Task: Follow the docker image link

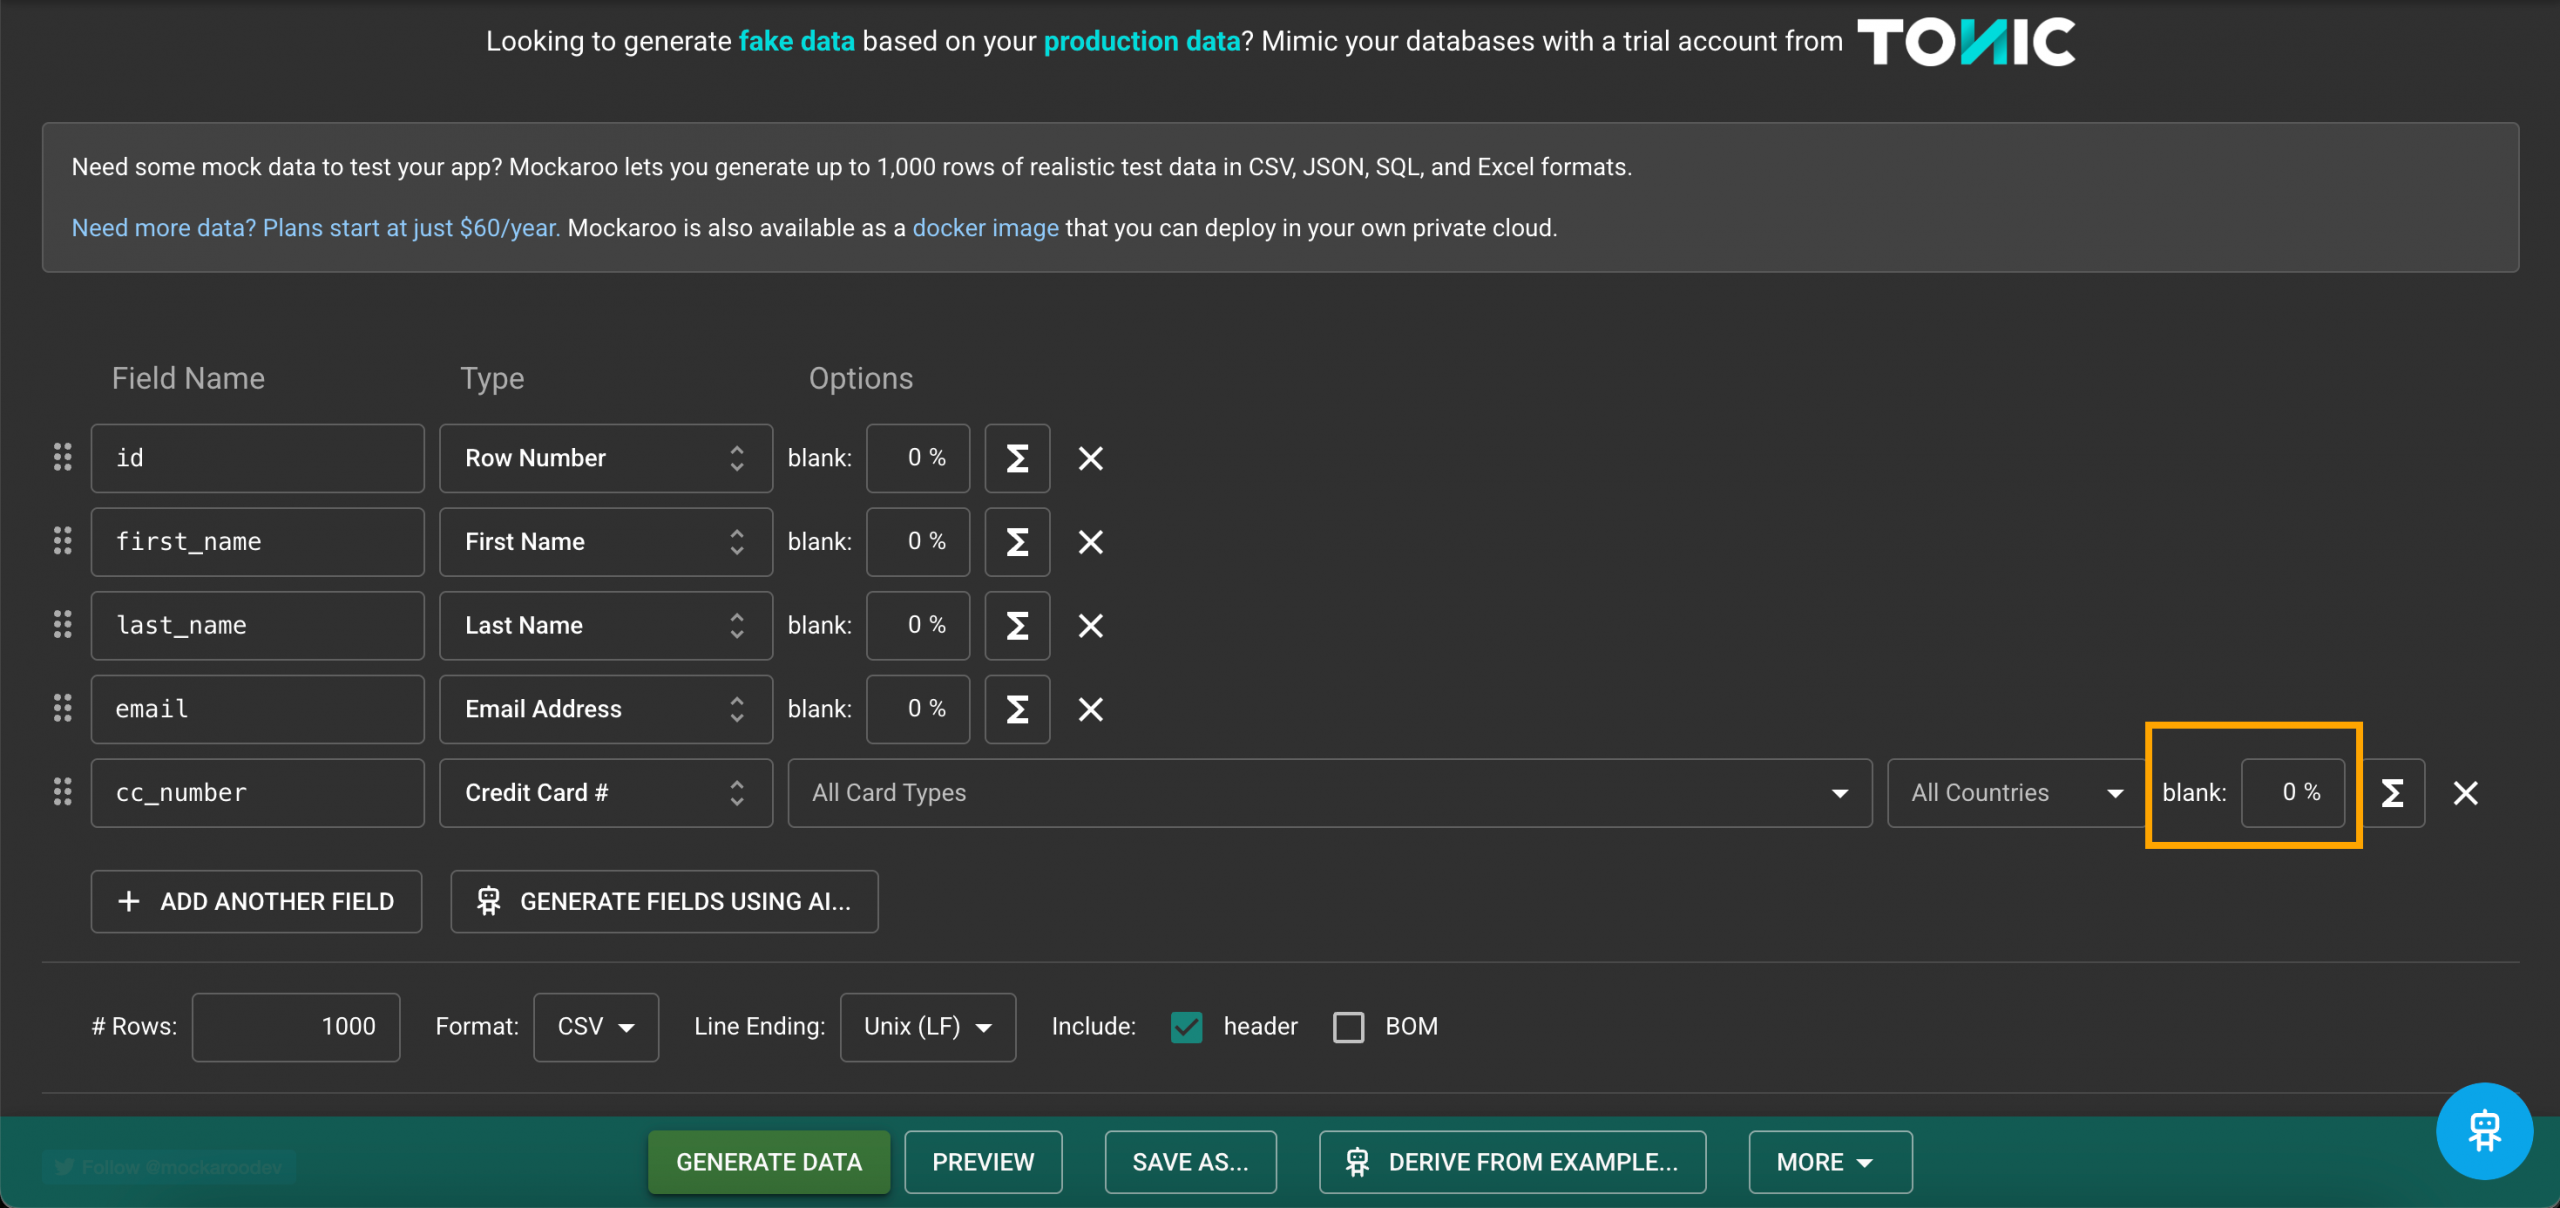Action: pyautogui.click(x=985, y=228)
